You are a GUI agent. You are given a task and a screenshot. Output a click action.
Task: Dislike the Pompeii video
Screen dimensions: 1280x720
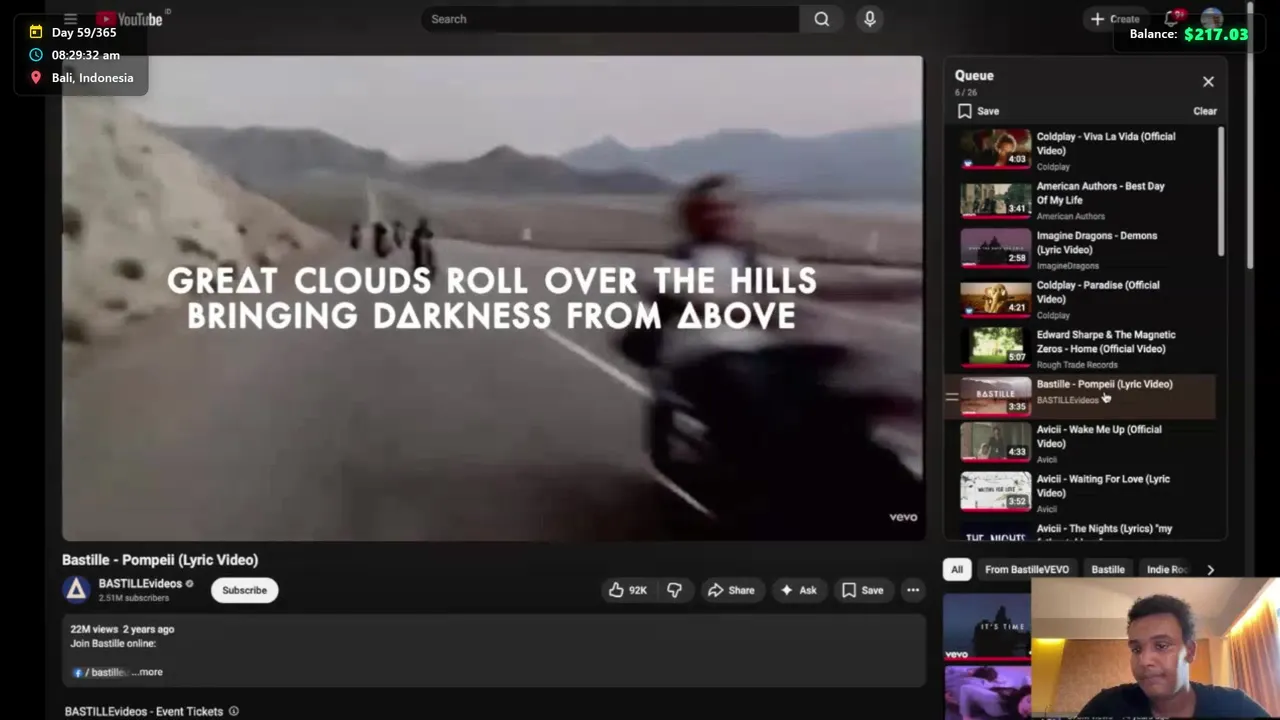click(x=674, y=590)
